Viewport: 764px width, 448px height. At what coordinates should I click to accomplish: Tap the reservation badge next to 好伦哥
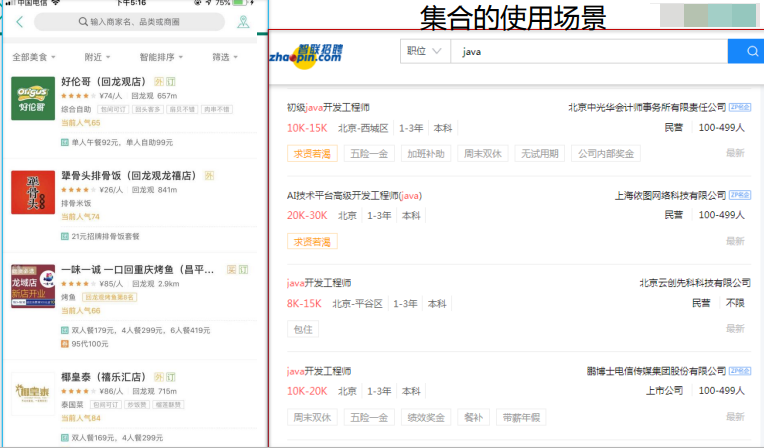click(x=171, y=81)
